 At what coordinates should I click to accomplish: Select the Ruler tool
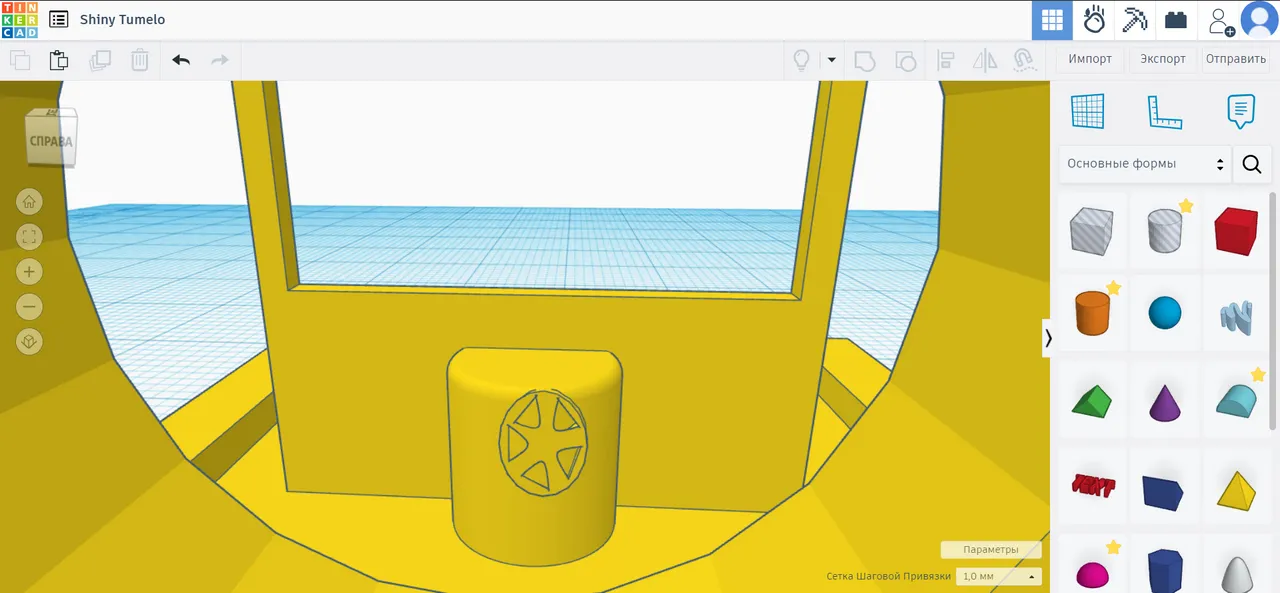pyautogui.click(x=1164, y=111)
